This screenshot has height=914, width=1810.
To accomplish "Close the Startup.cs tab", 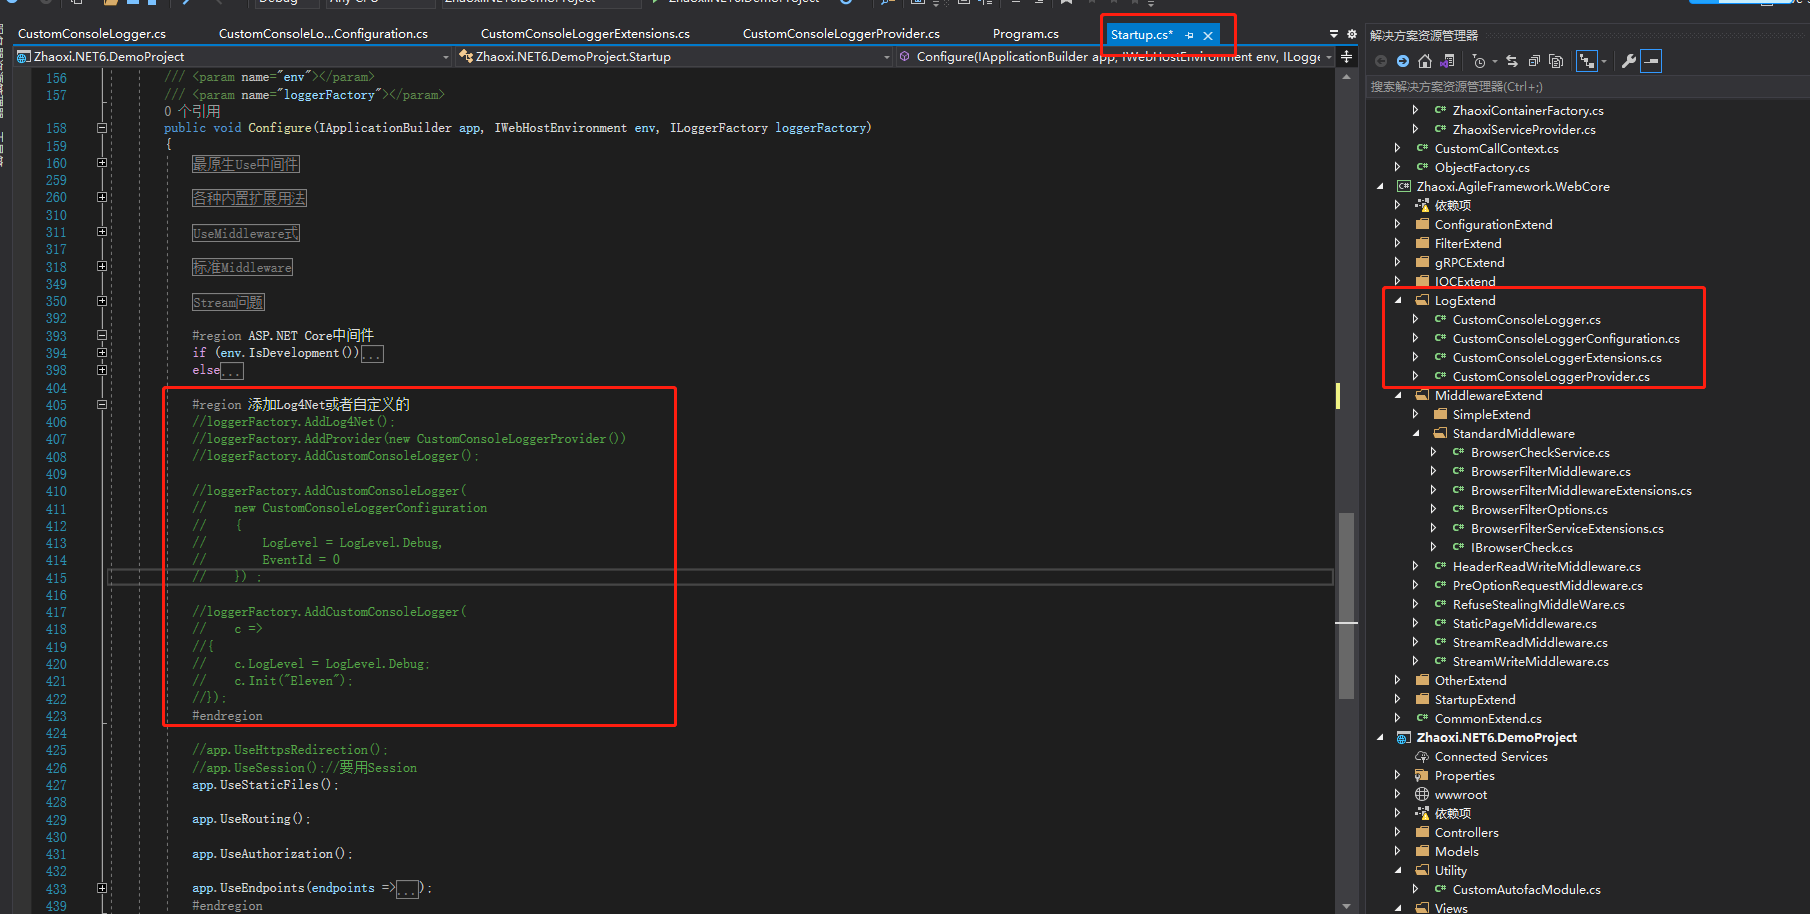I will pyautogui.click(x=1208, y=35).
